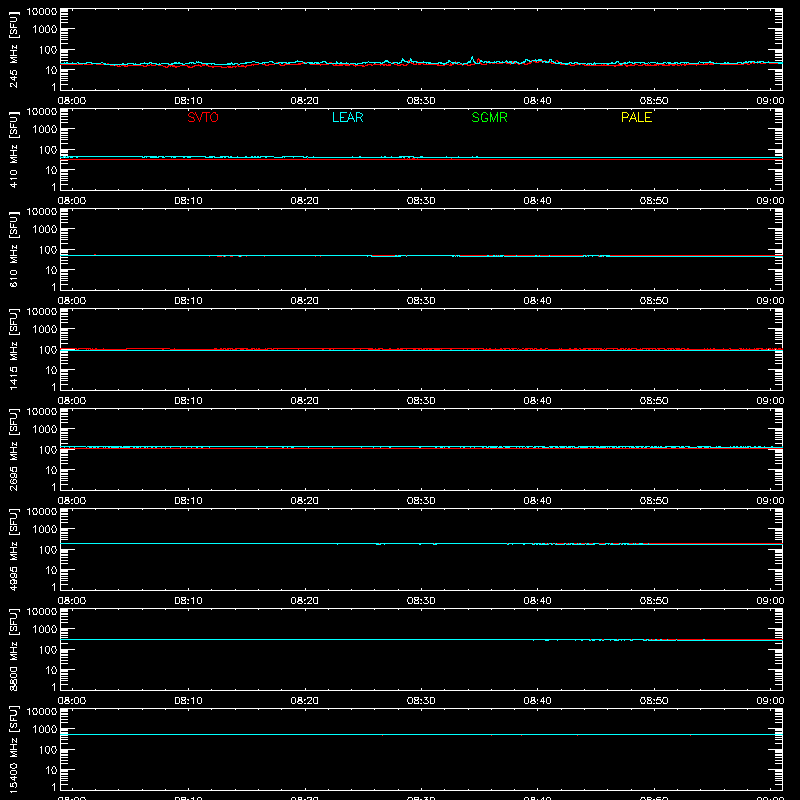Click the 09:00 time label of 245 MHz panel

[770, 101]
